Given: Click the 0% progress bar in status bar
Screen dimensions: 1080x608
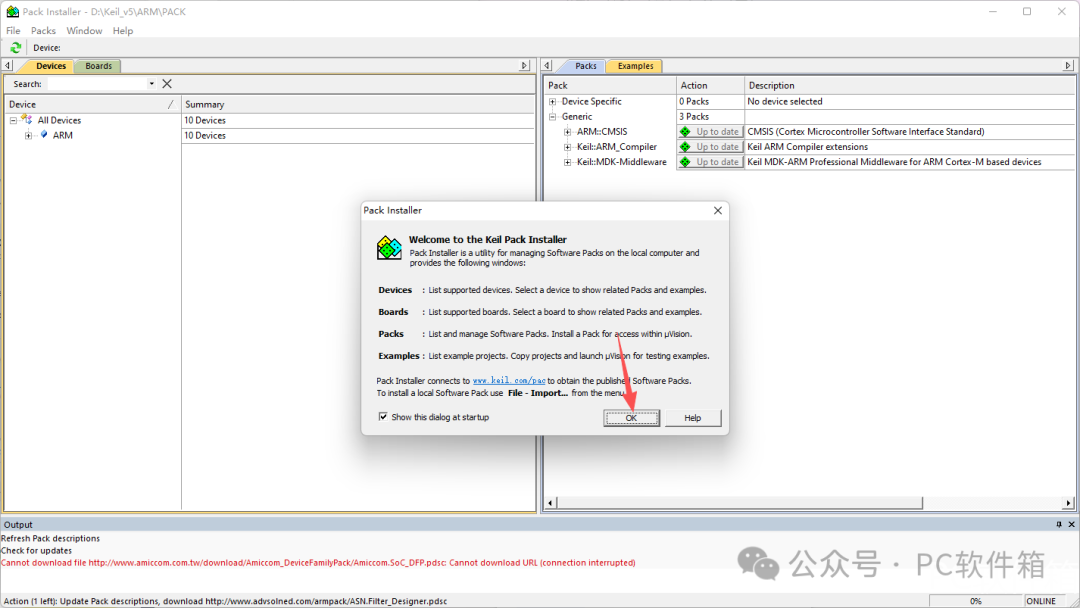Looking at the screenshot, I should (x=975, y=601).
